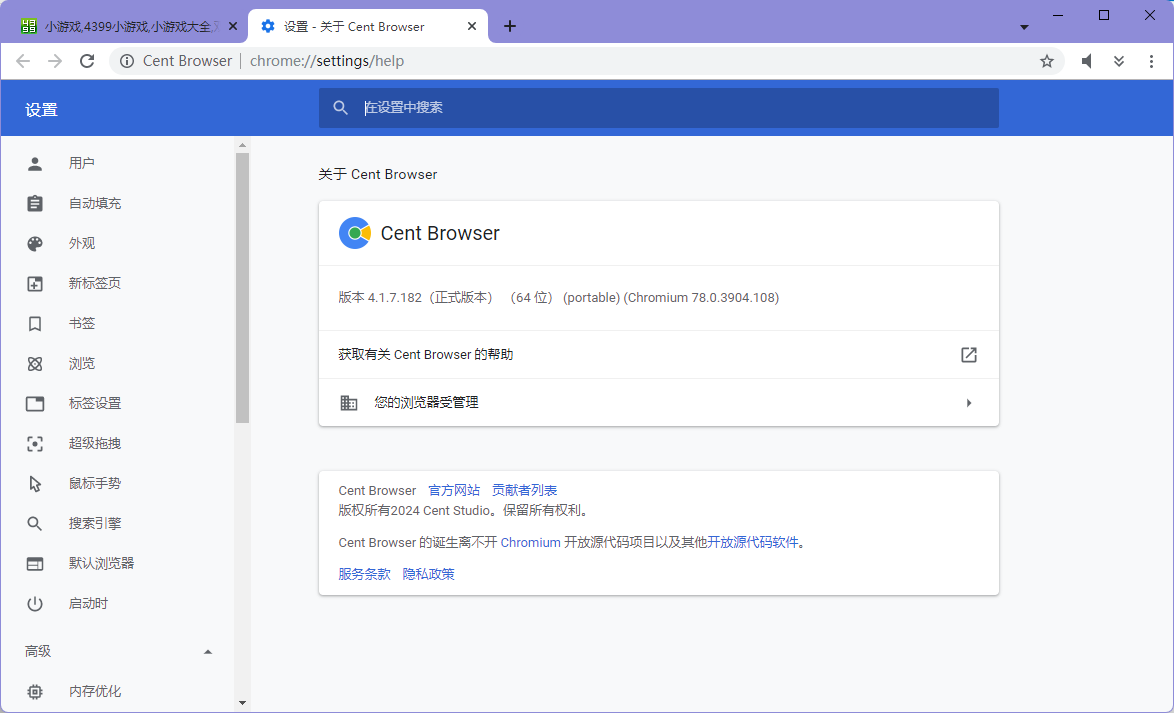This screenshot has height=713, width=1174.
Task: Open the Search engine (搜索引擎) settings
Action: [x=95, y=524]
